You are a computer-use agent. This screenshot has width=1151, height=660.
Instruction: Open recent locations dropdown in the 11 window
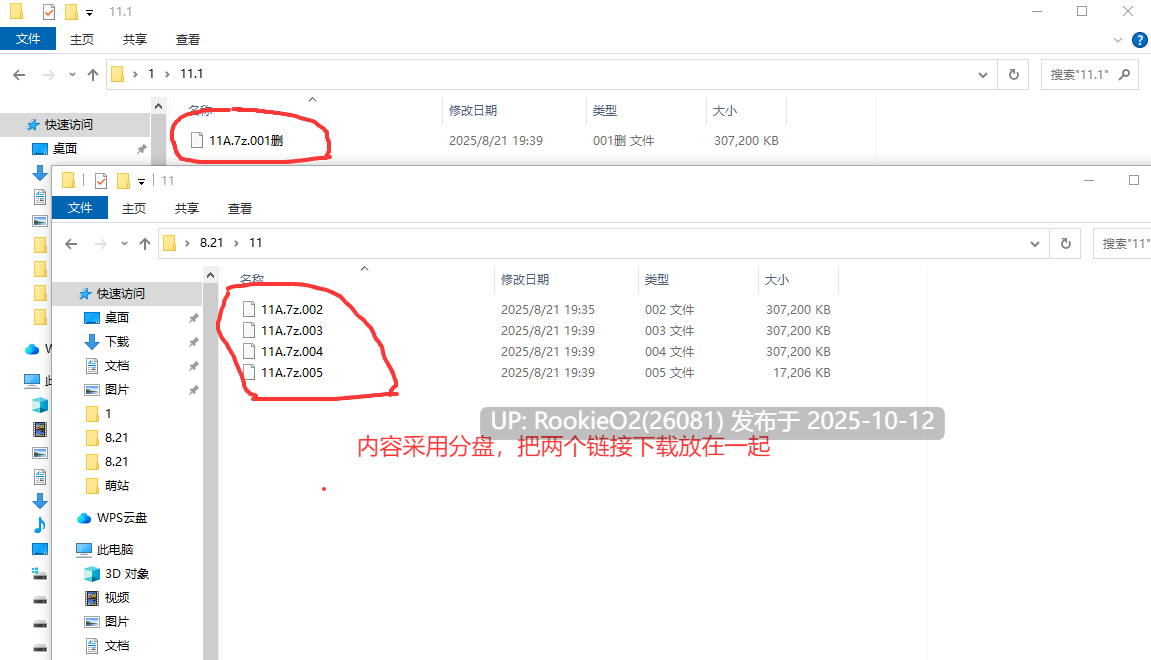coord(124,244)
